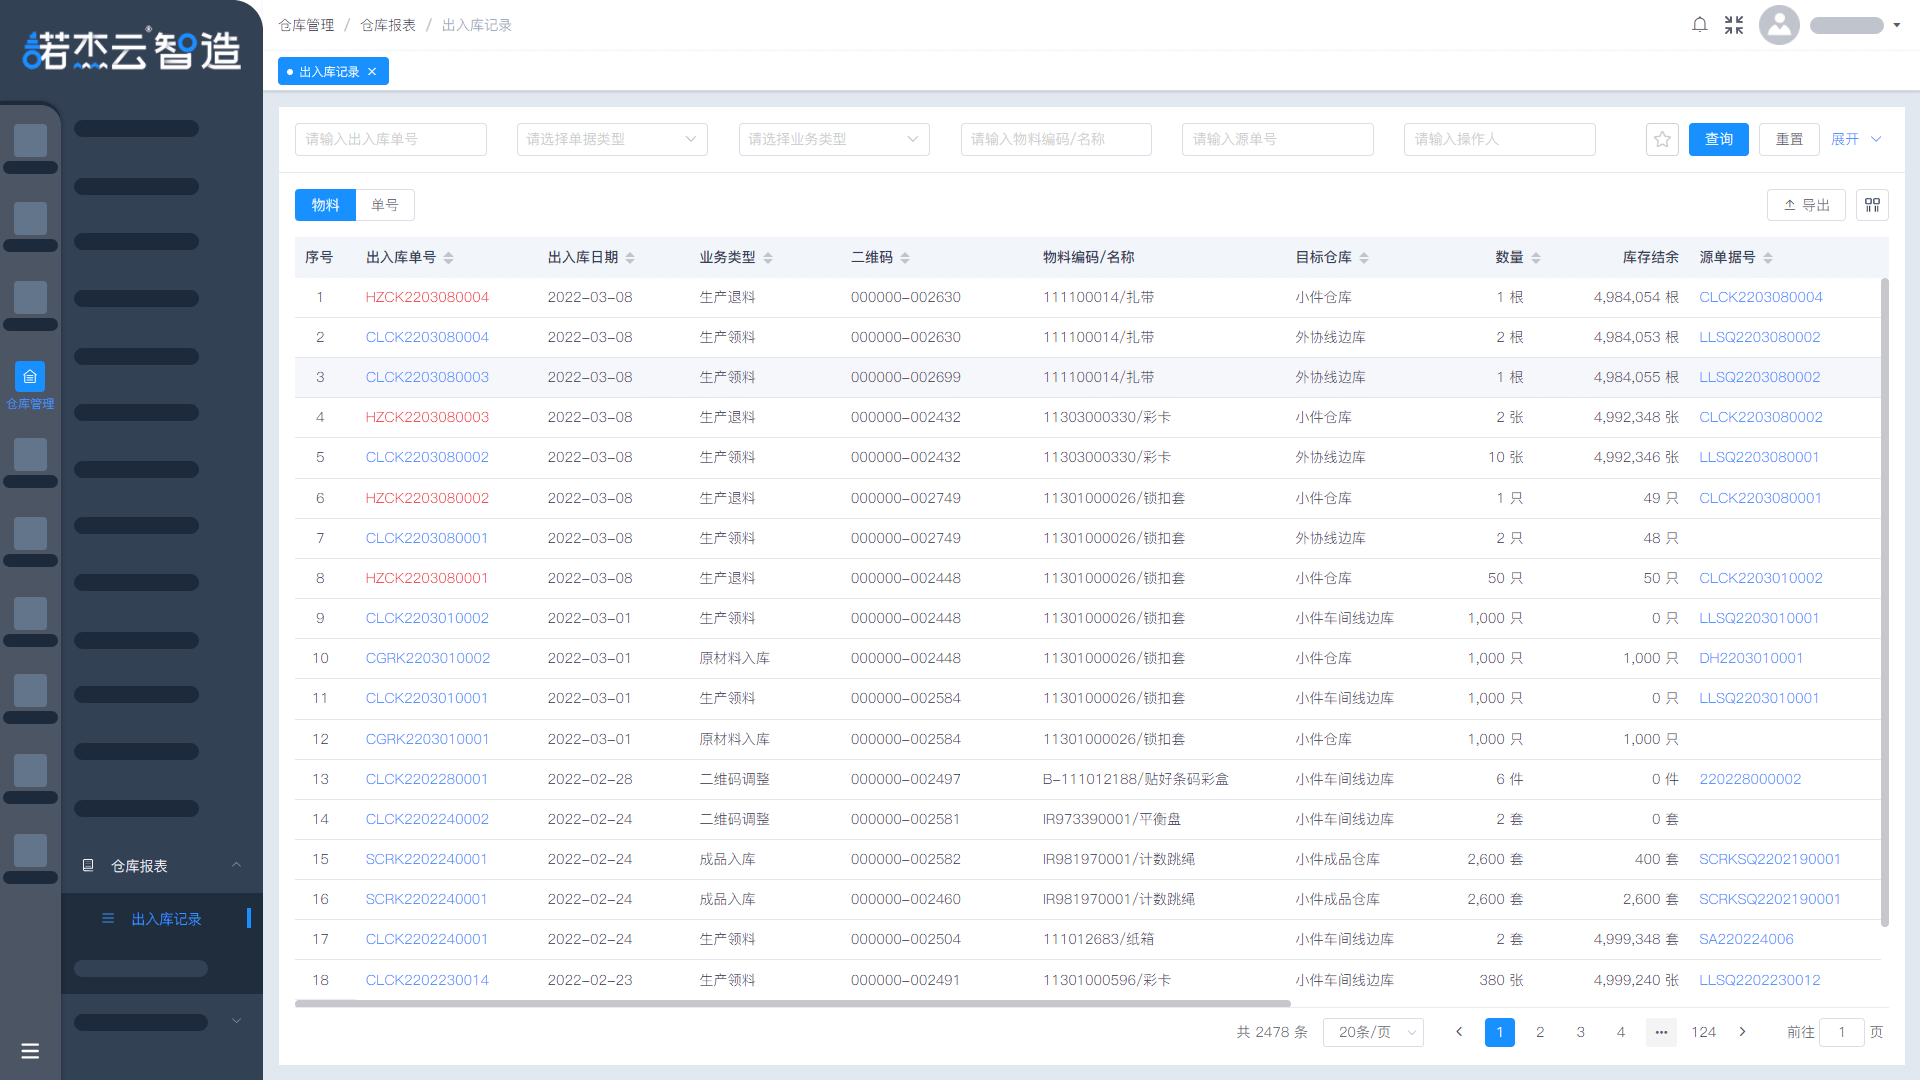Click the star favorite filter icon
The image size is (1920, 1080).
[x=1662, y=139]
